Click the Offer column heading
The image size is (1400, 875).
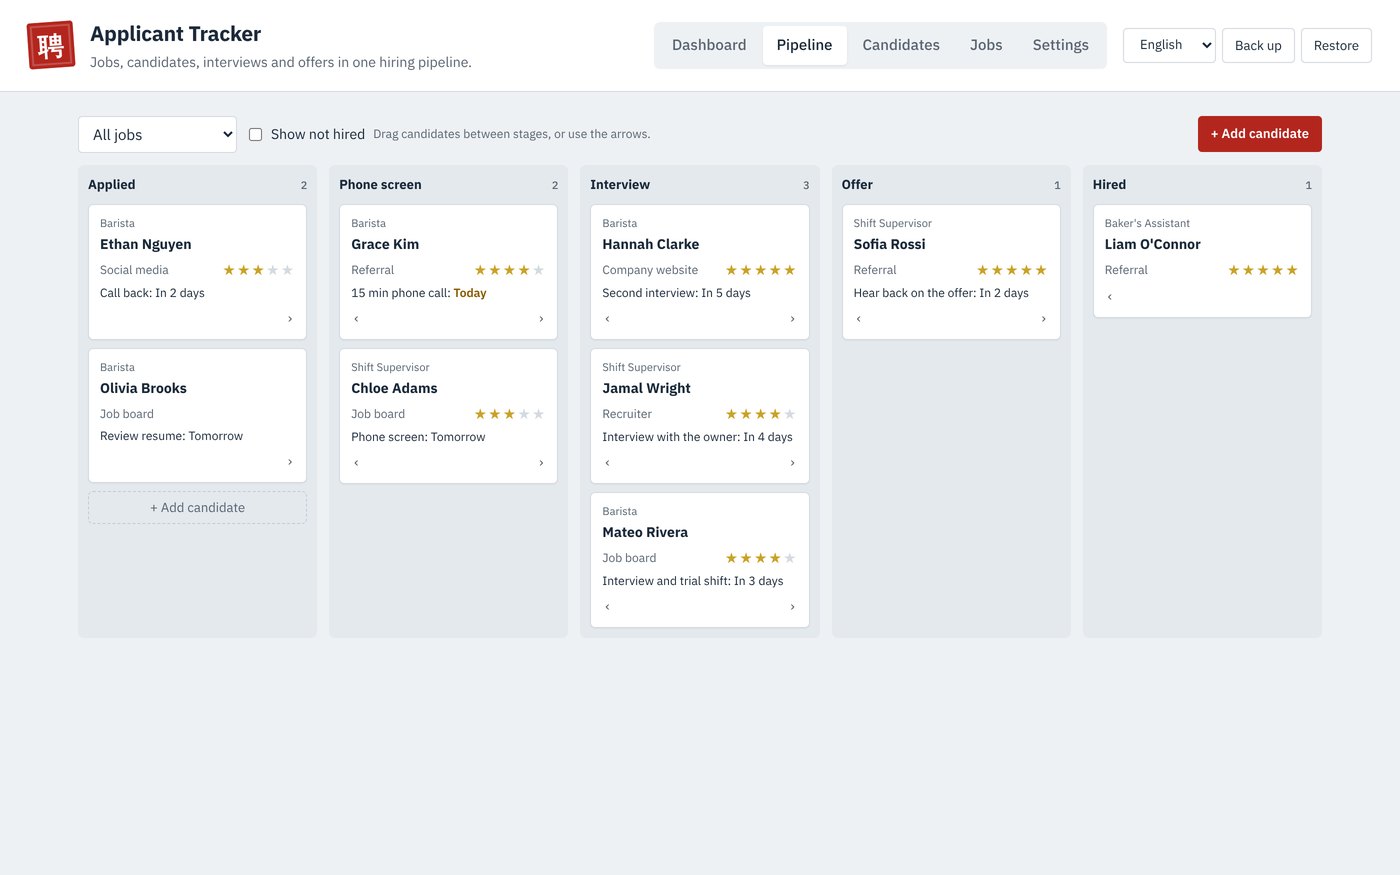point(857,185)
